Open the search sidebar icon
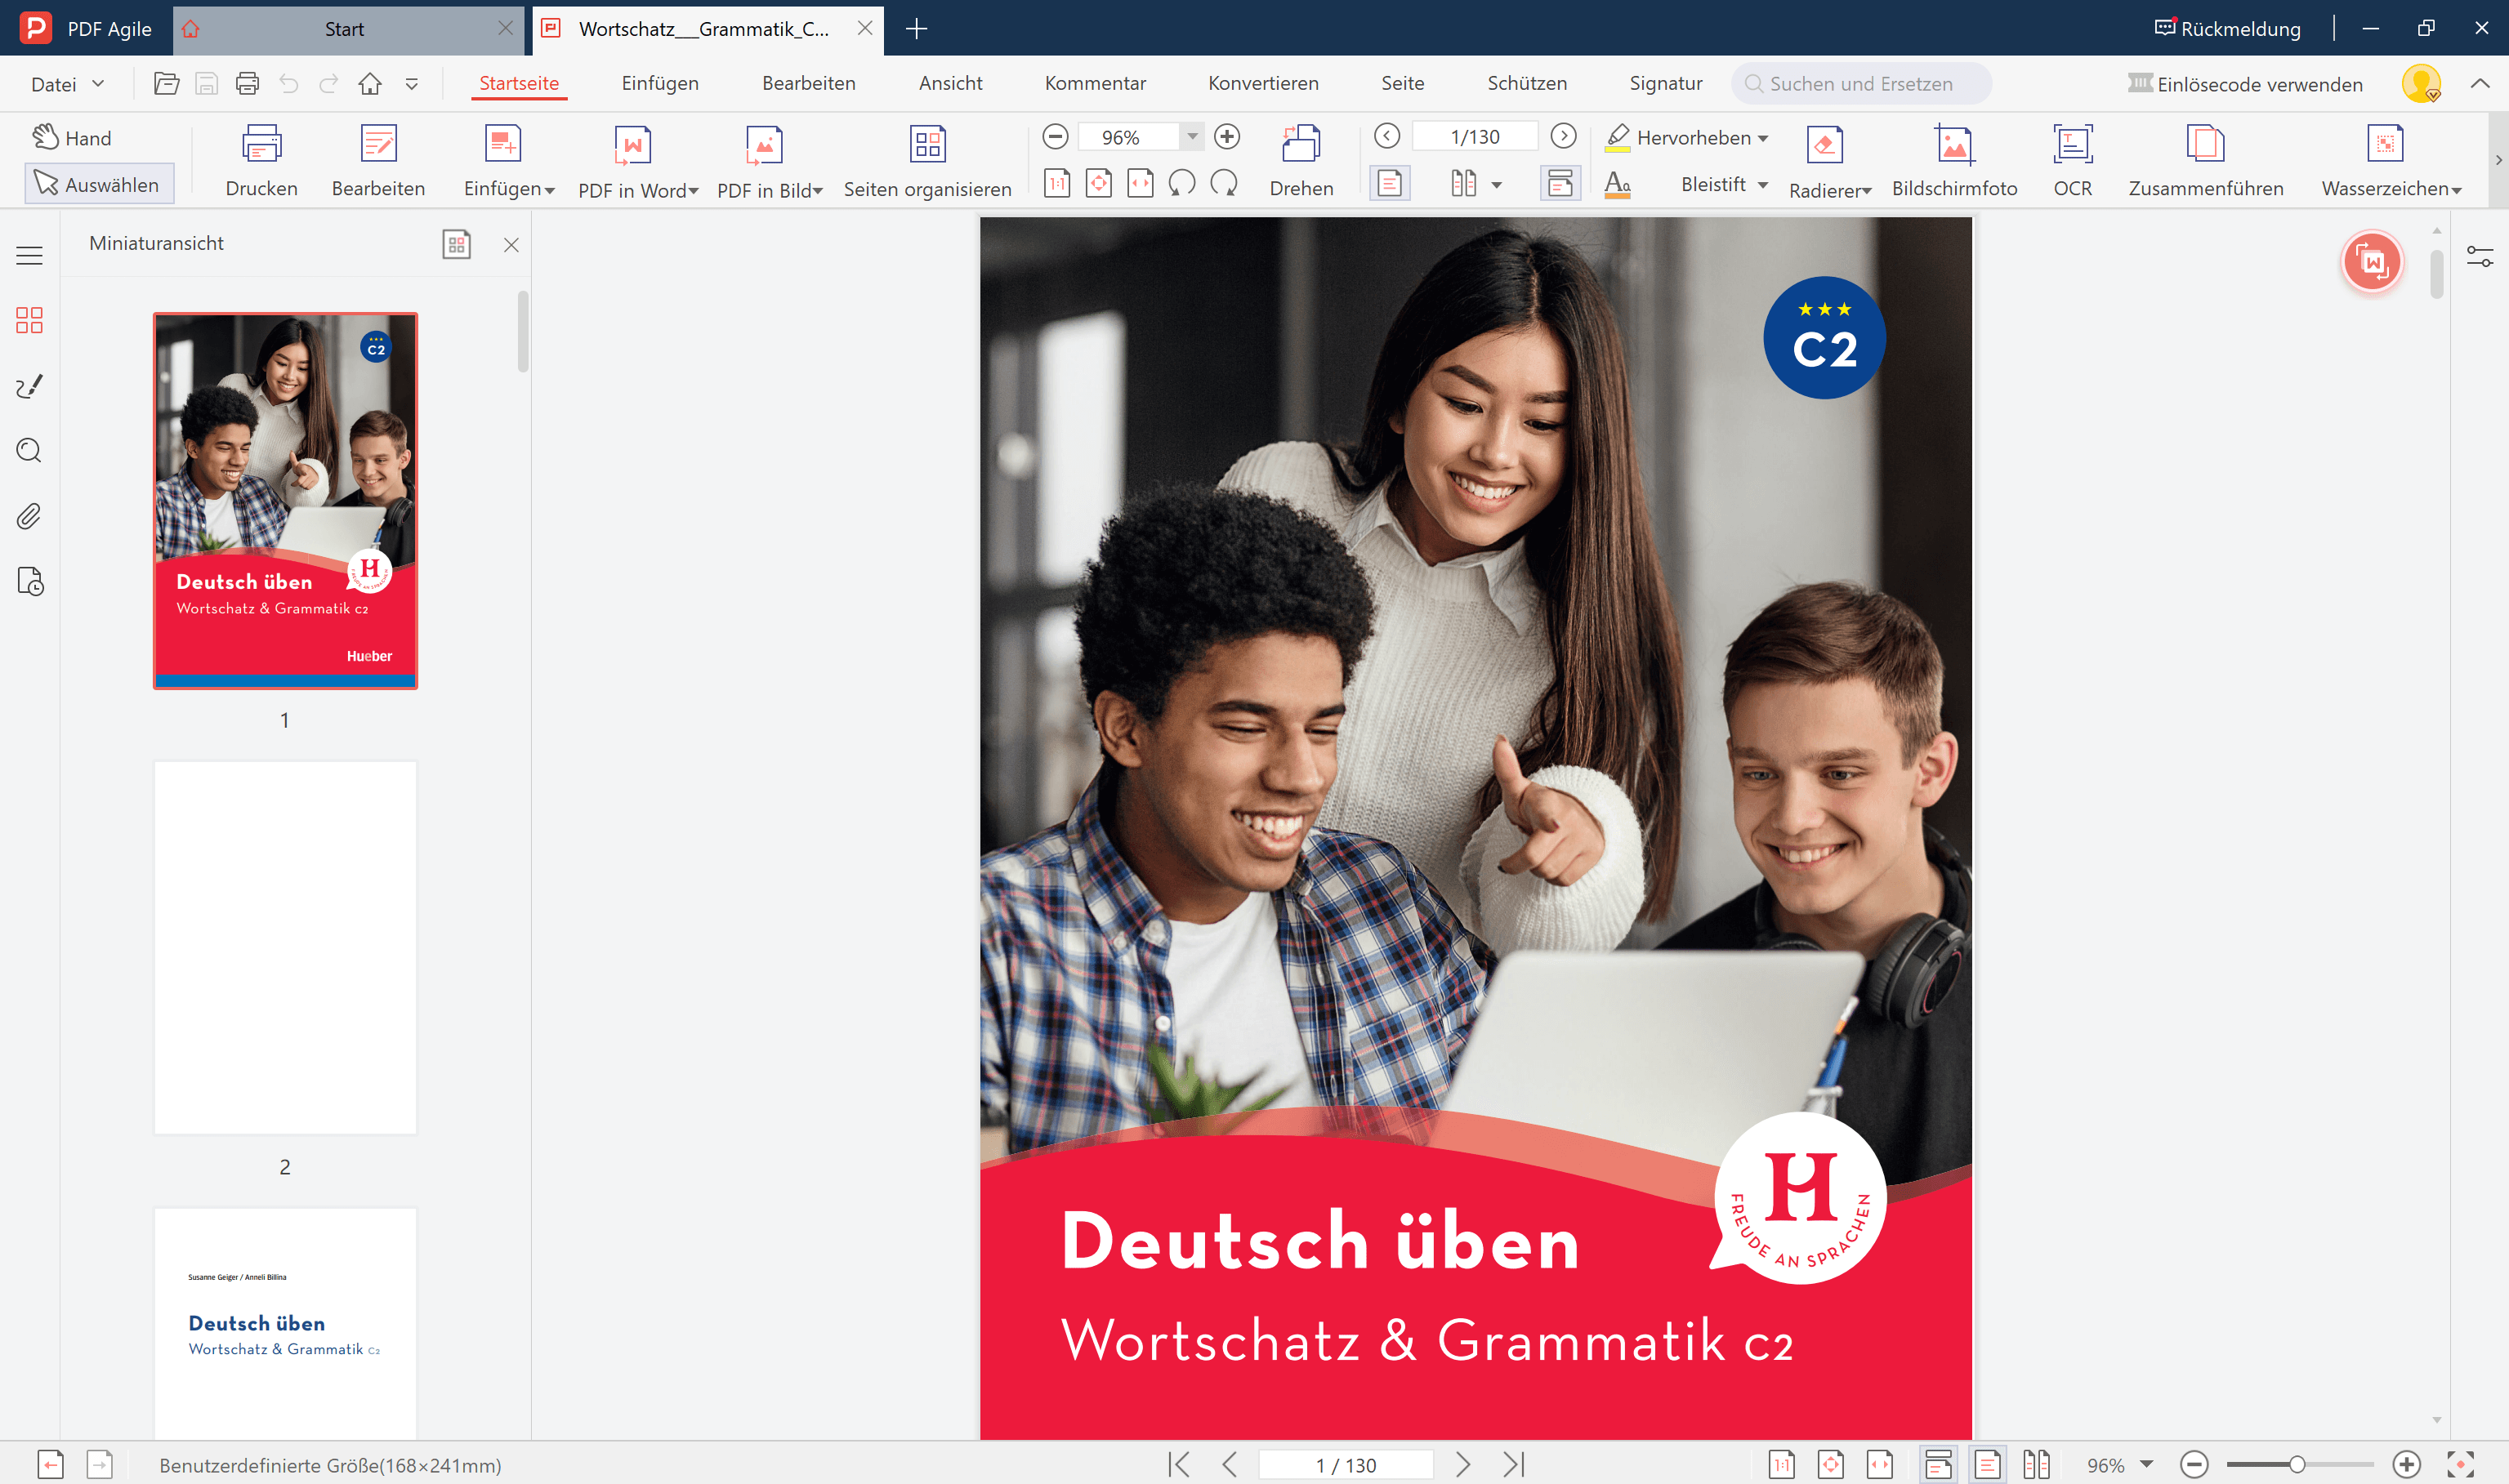Image resolution: width=2509 pixels, height=1484 pixels. [x=30, y=451]
